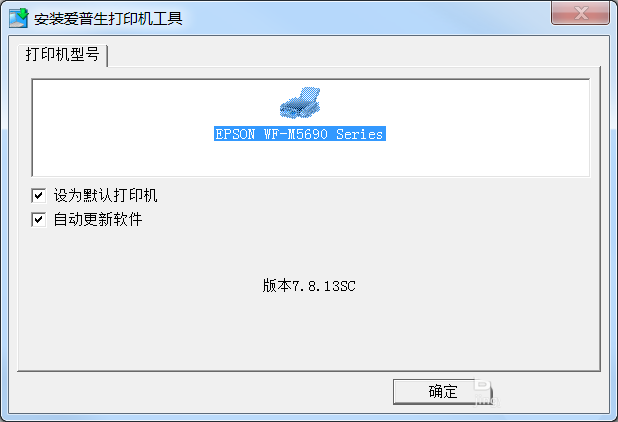Viewport: 618px width, 422px height.
Task: Select the blue EPSON printer icon
Action: click(x=300, y=103)
